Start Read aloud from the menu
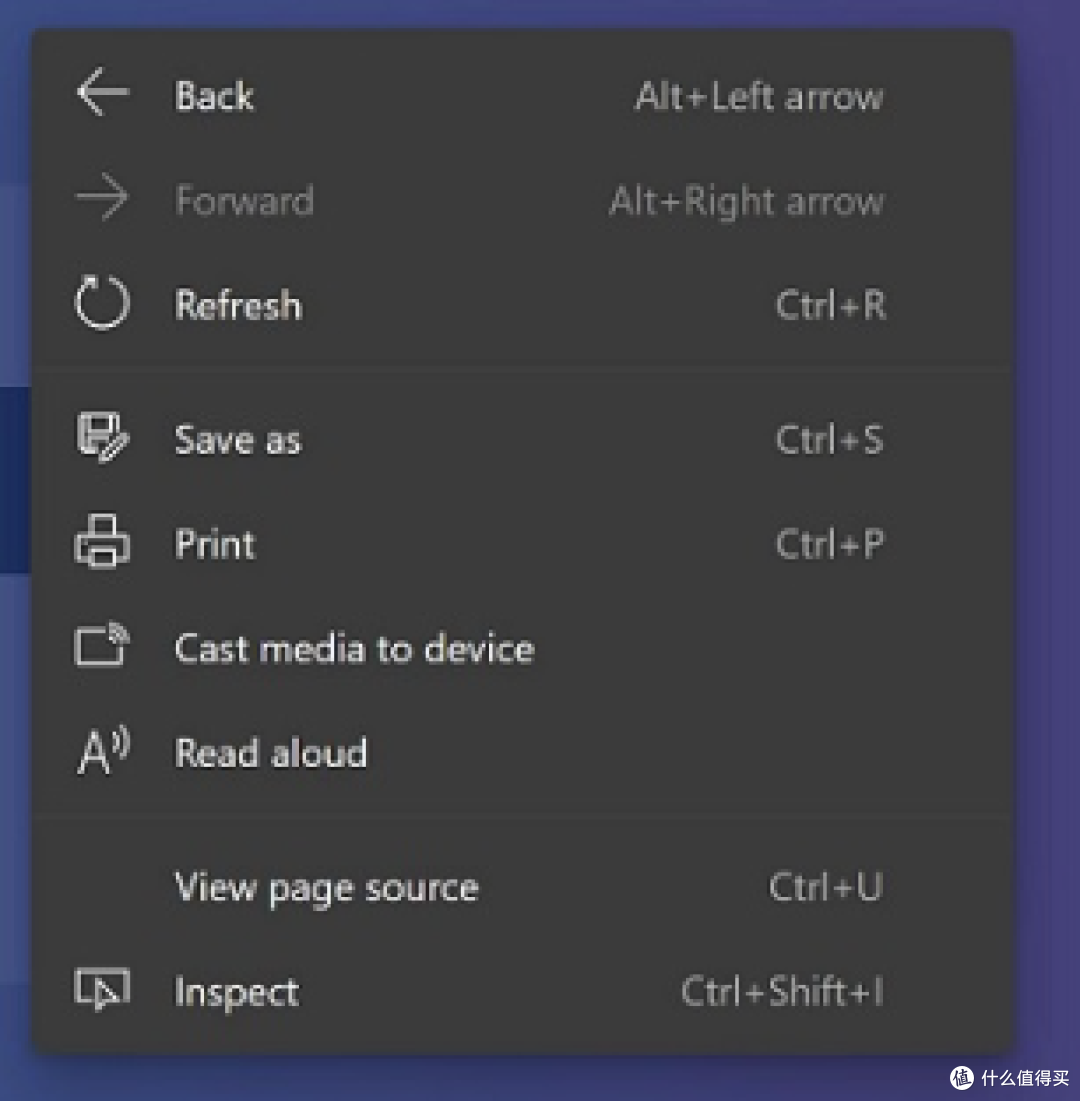The width and height of the screenshot is (1080, 1101). coord(522,753)
